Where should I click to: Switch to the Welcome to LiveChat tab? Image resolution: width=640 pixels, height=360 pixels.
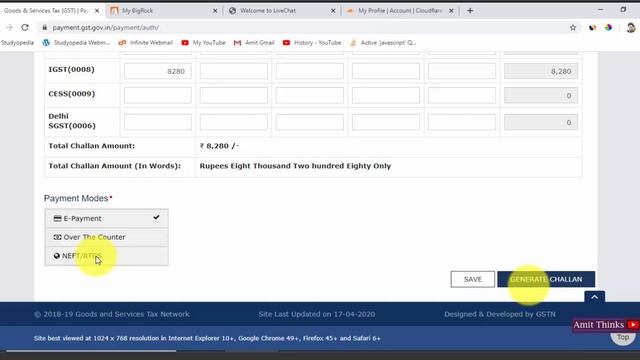pos(282,11)
